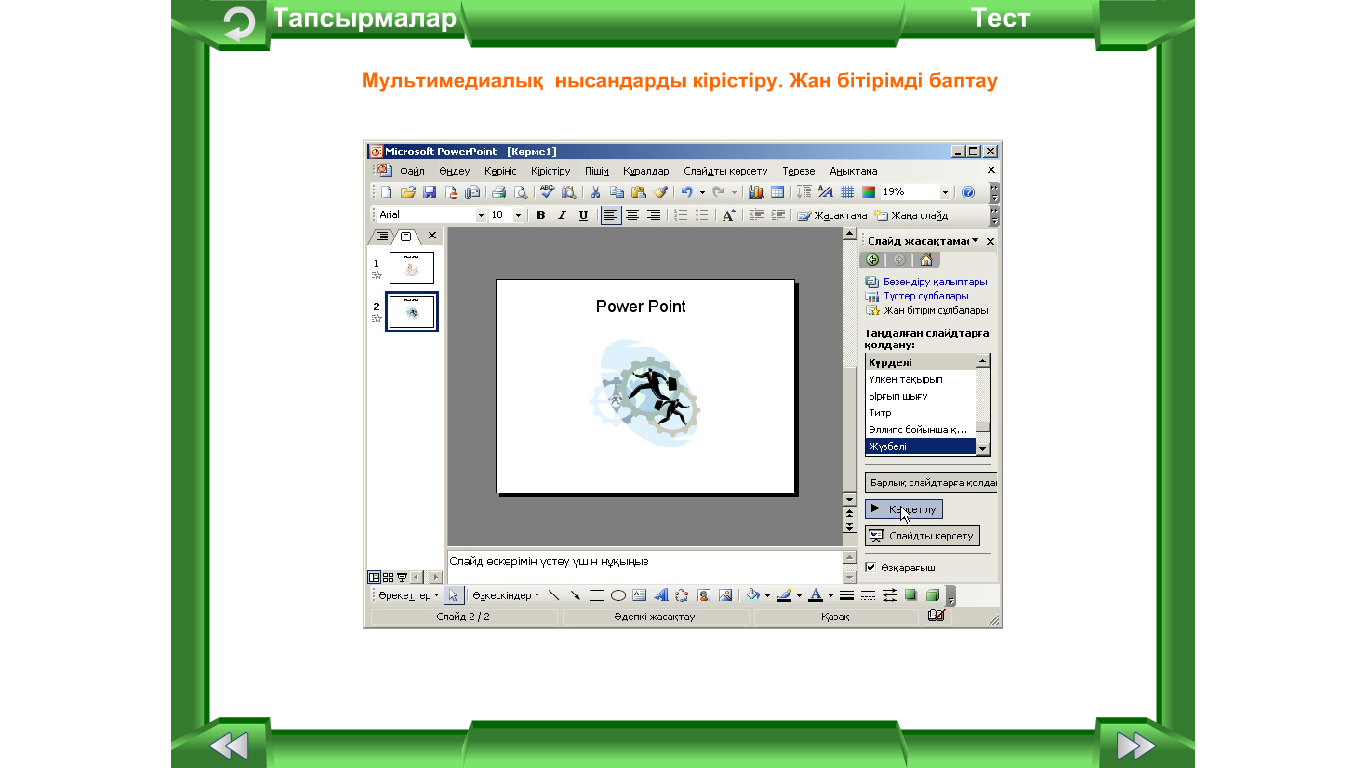Open the Безендіру қалыптары link
This screenshot has height=768, width=1366.
[935, 282]
